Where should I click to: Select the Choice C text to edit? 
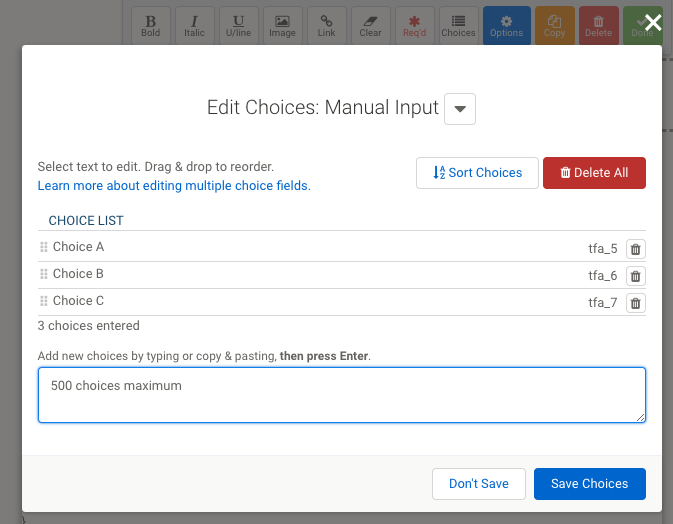tap(79, 301)
